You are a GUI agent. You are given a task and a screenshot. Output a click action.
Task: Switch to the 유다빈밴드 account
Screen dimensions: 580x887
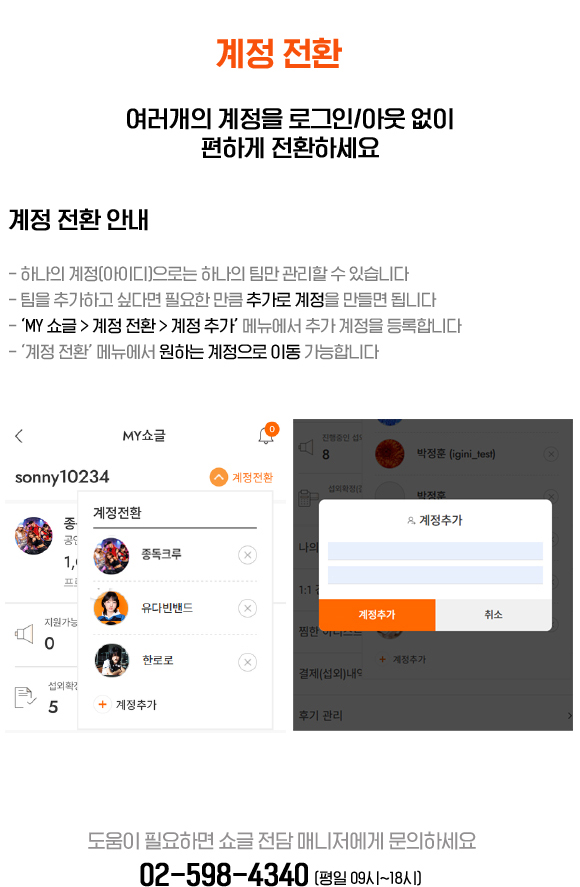167,608
